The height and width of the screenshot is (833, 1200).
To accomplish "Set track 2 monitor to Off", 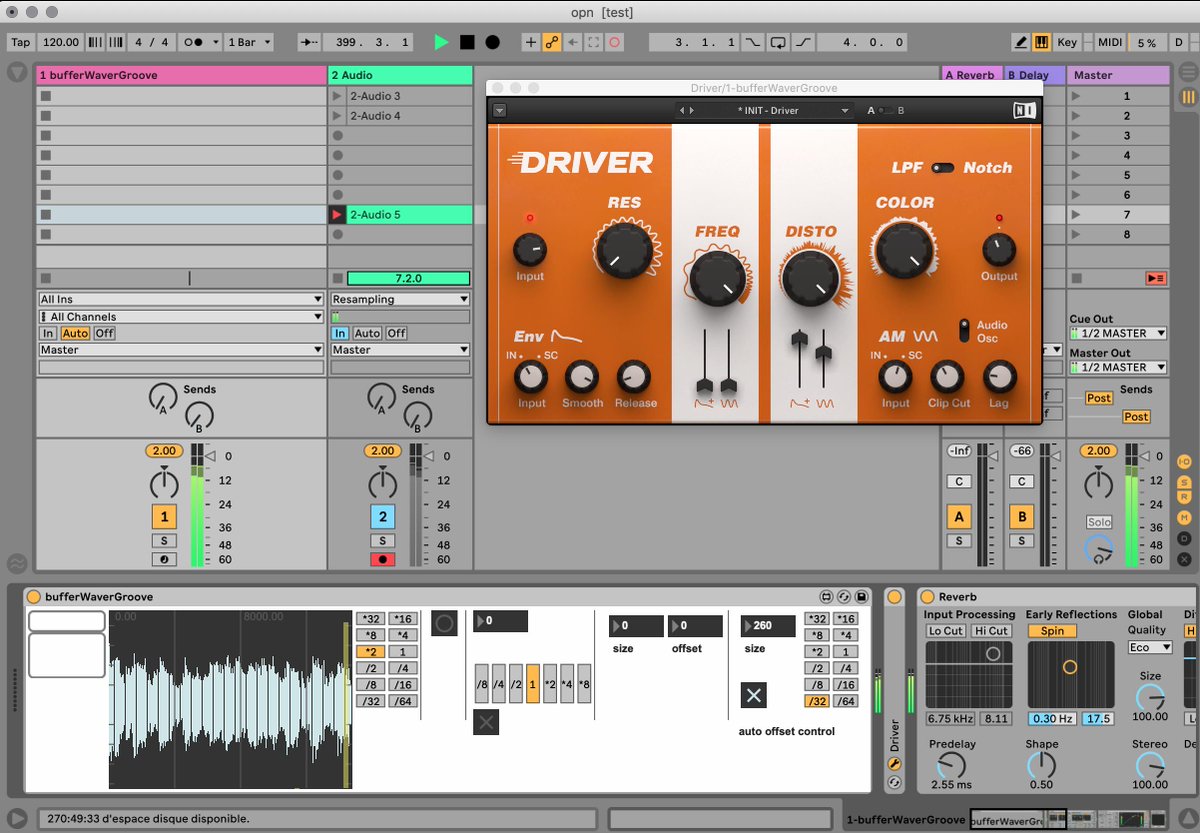I will coord(397,333).
